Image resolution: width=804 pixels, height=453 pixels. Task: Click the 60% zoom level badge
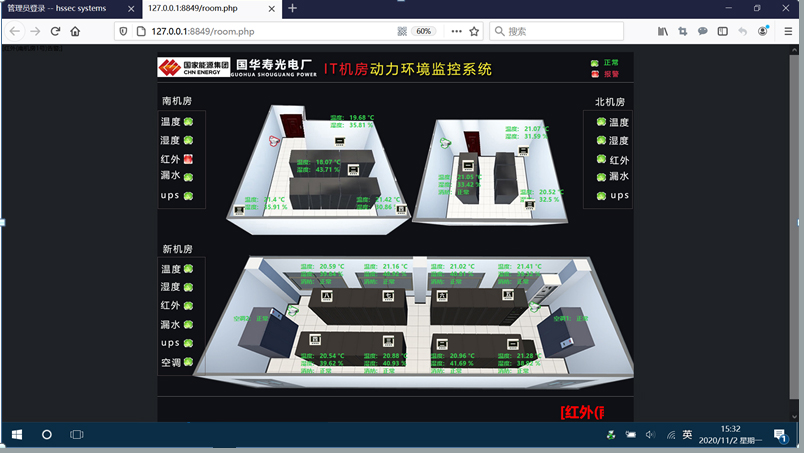pos(424,31)
